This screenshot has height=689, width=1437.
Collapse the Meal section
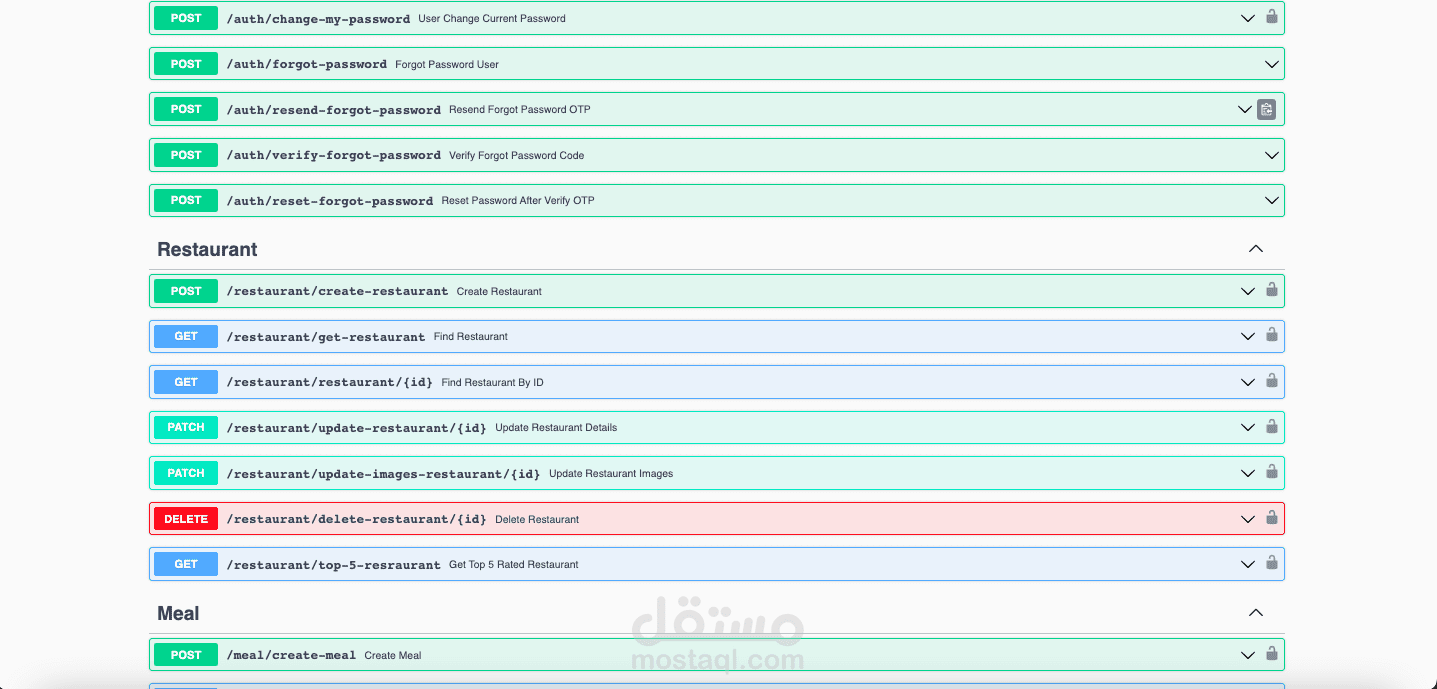[x=1256, y=612]
